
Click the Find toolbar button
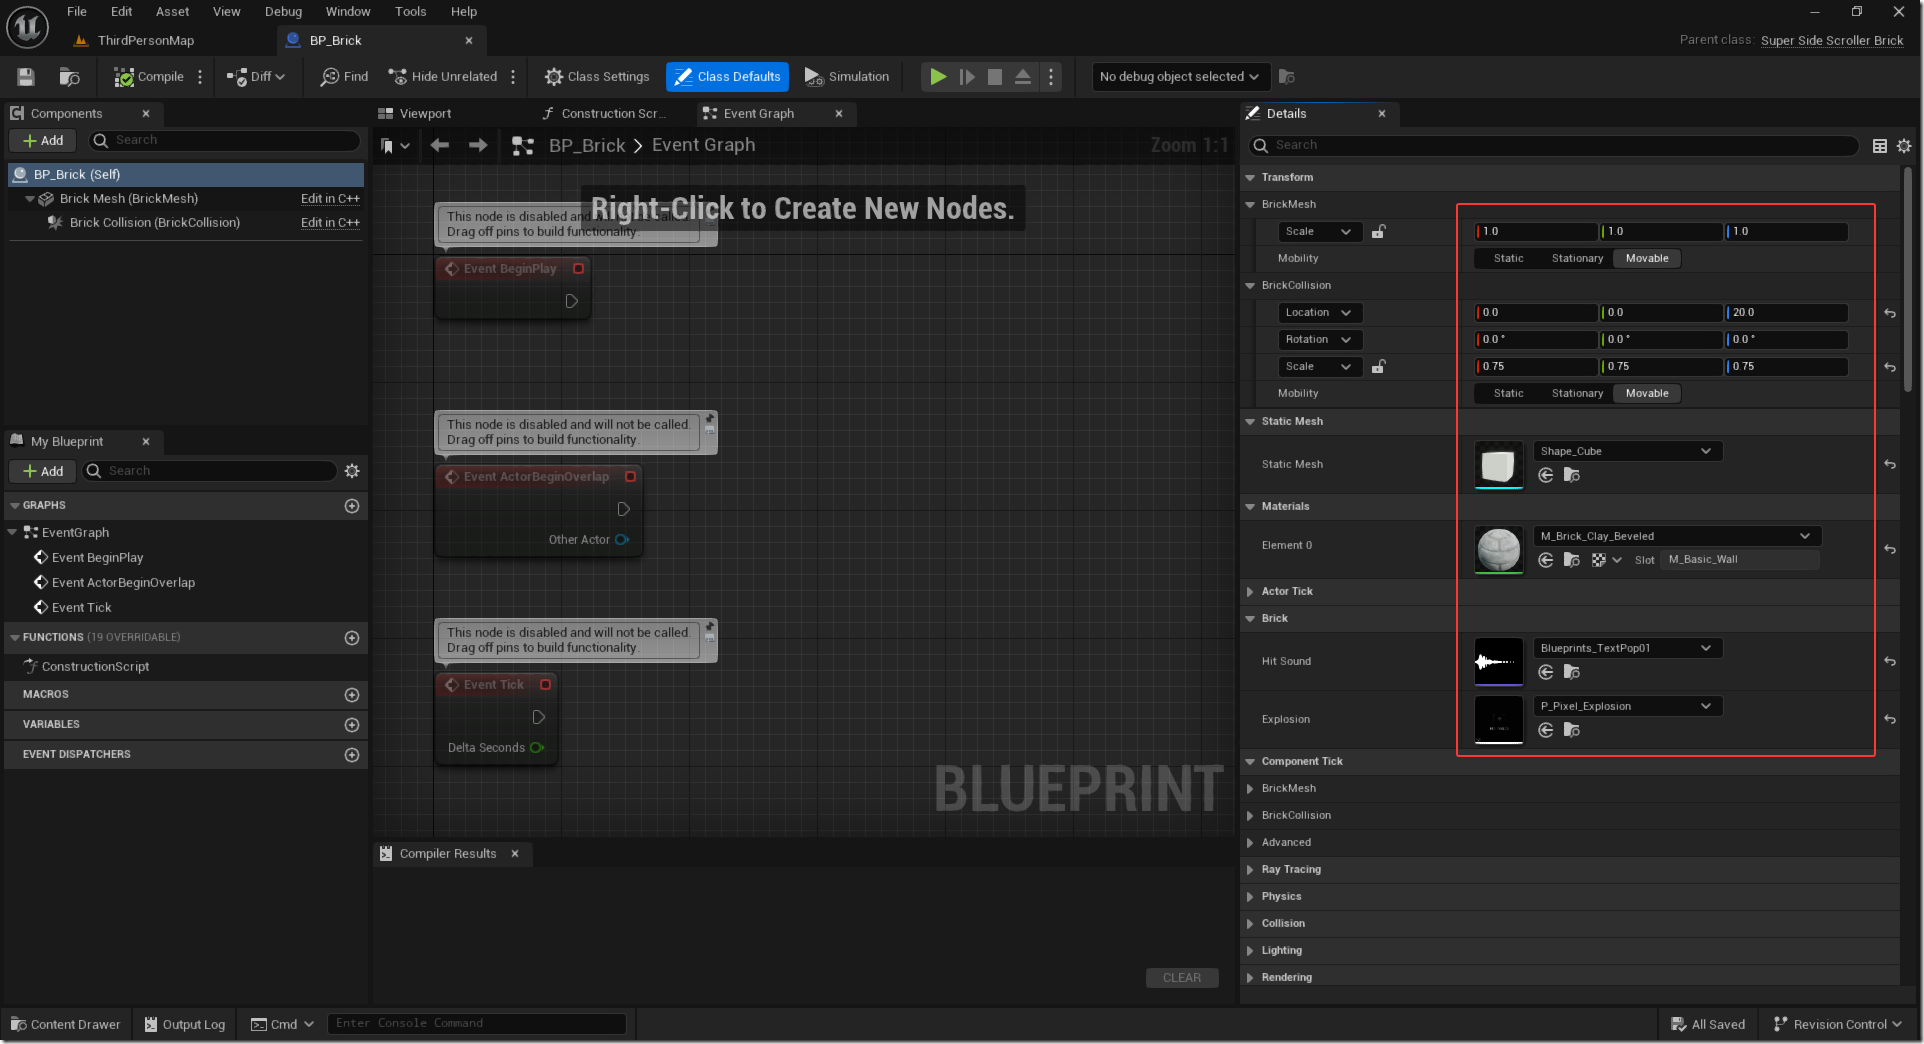click(x=344, y=77)
